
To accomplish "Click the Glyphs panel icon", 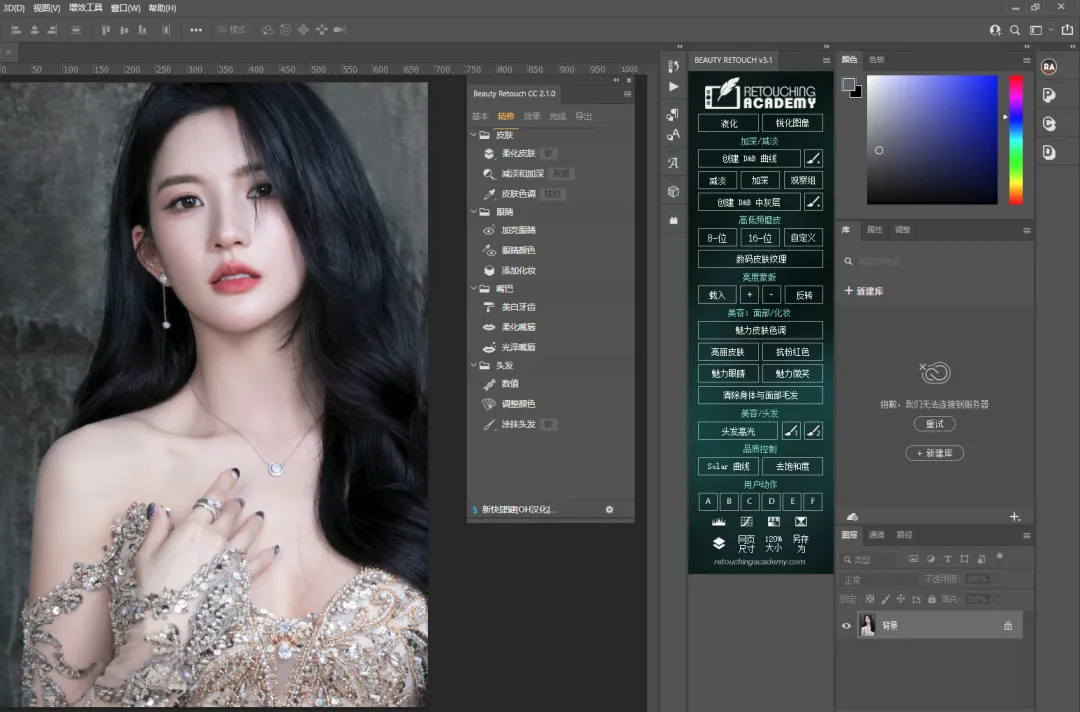I will tap(673, 162).
